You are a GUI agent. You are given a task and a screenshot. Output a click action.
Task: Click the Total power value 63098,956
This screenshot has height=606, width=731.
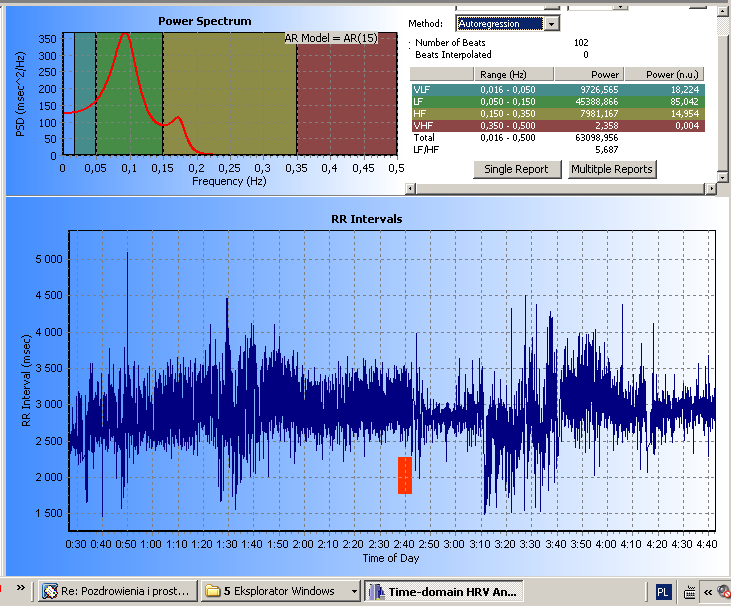coord(597,138)
